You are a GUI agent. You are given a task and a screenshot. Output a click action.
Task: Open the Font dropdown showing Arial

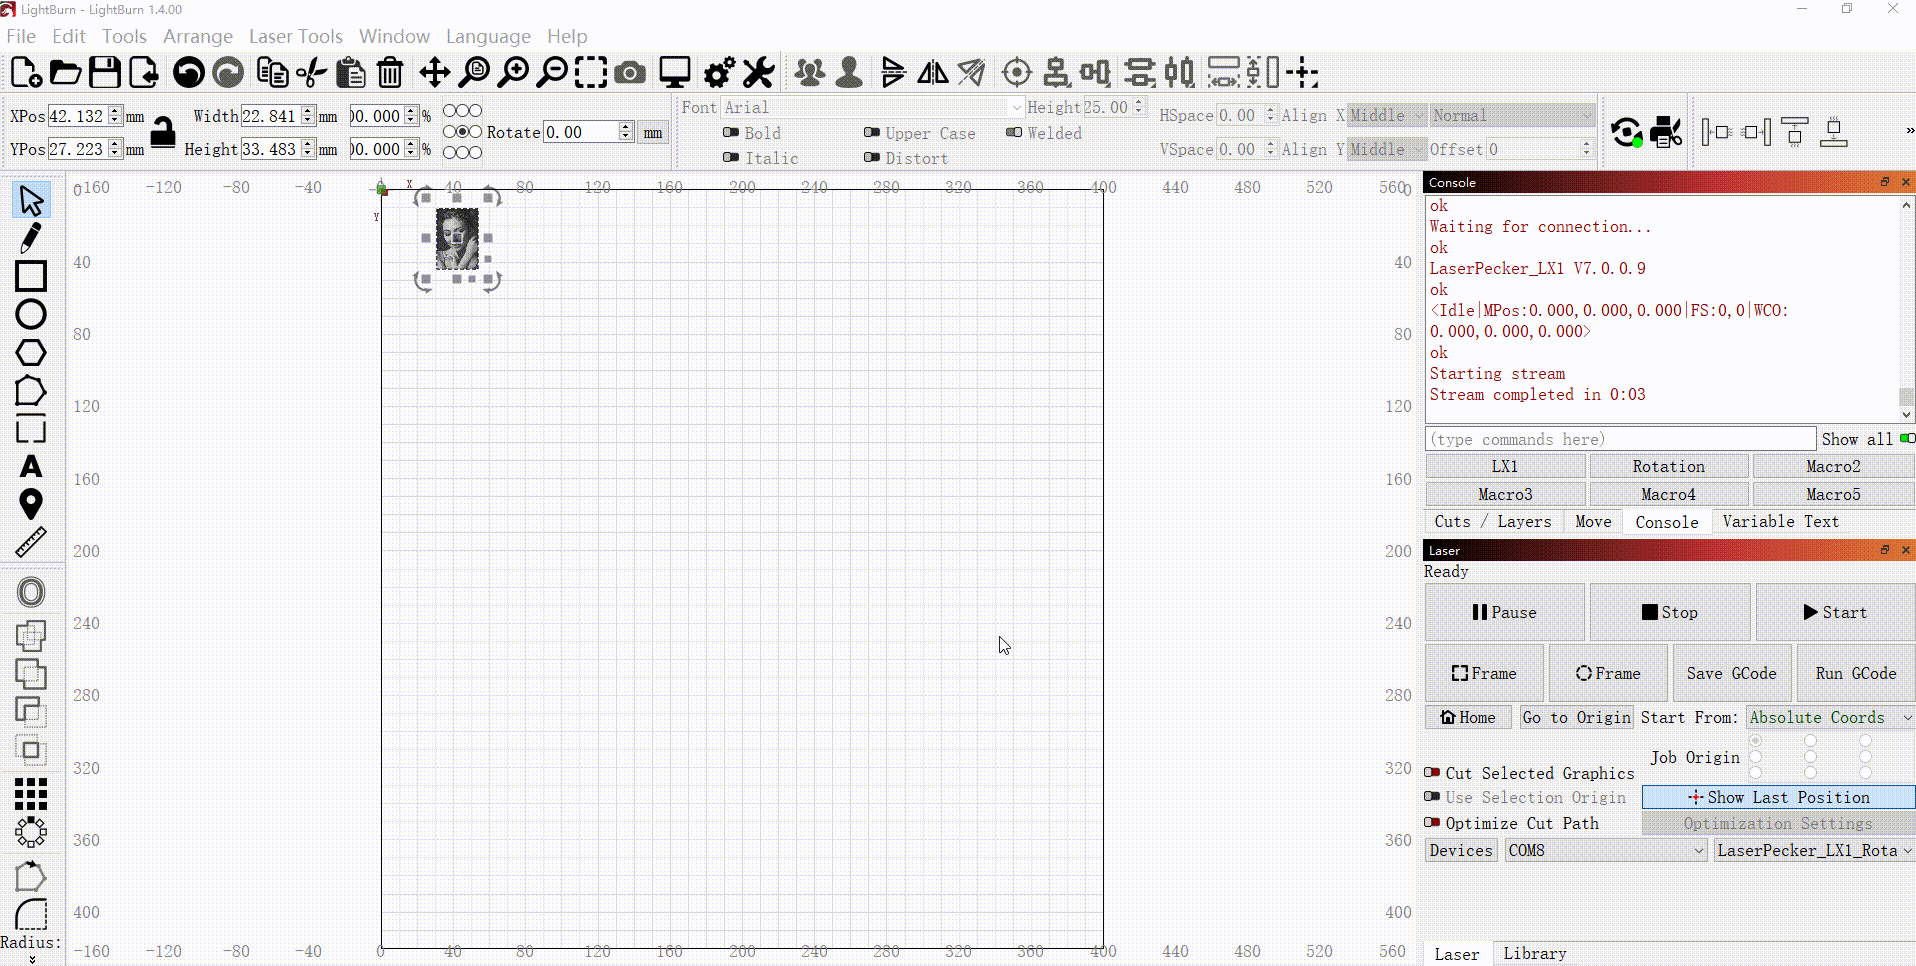(x=873, y=107)
